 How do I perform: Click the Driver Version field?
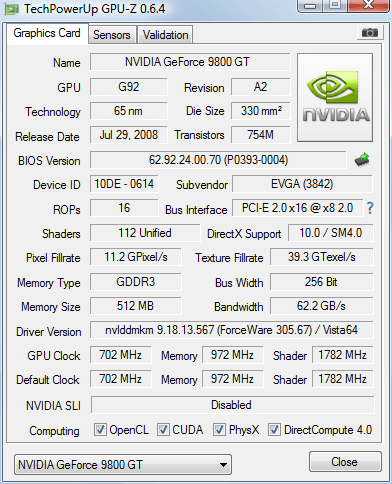(x=232, y=330)
